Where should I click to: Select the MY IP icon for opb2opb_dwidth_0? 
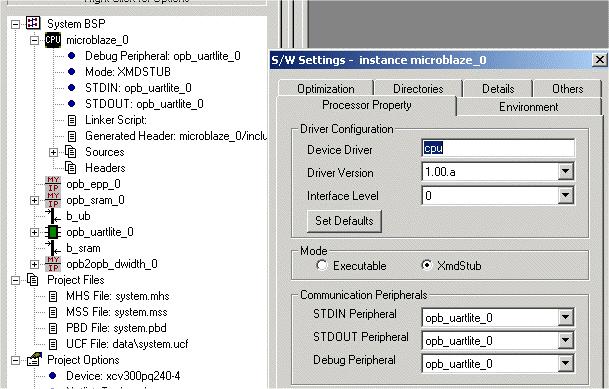pos(53,264)
